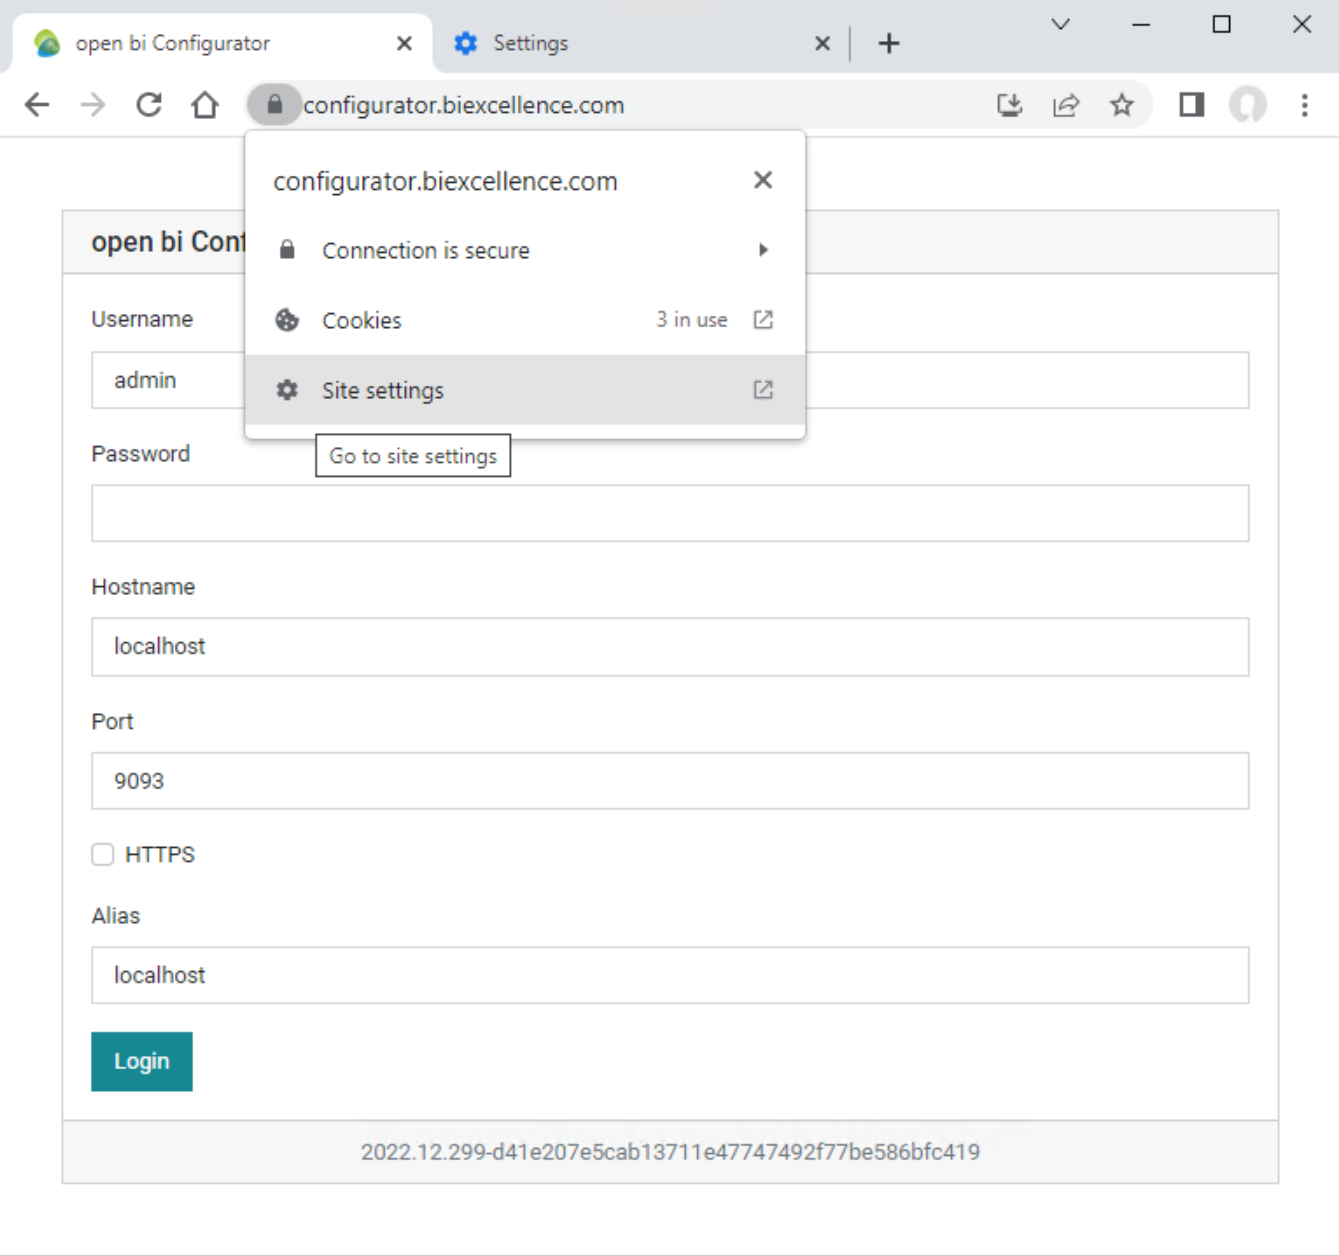Click the popup heading configurator.biexcellence.com
1339x1256 pixels.
(445, 181)
